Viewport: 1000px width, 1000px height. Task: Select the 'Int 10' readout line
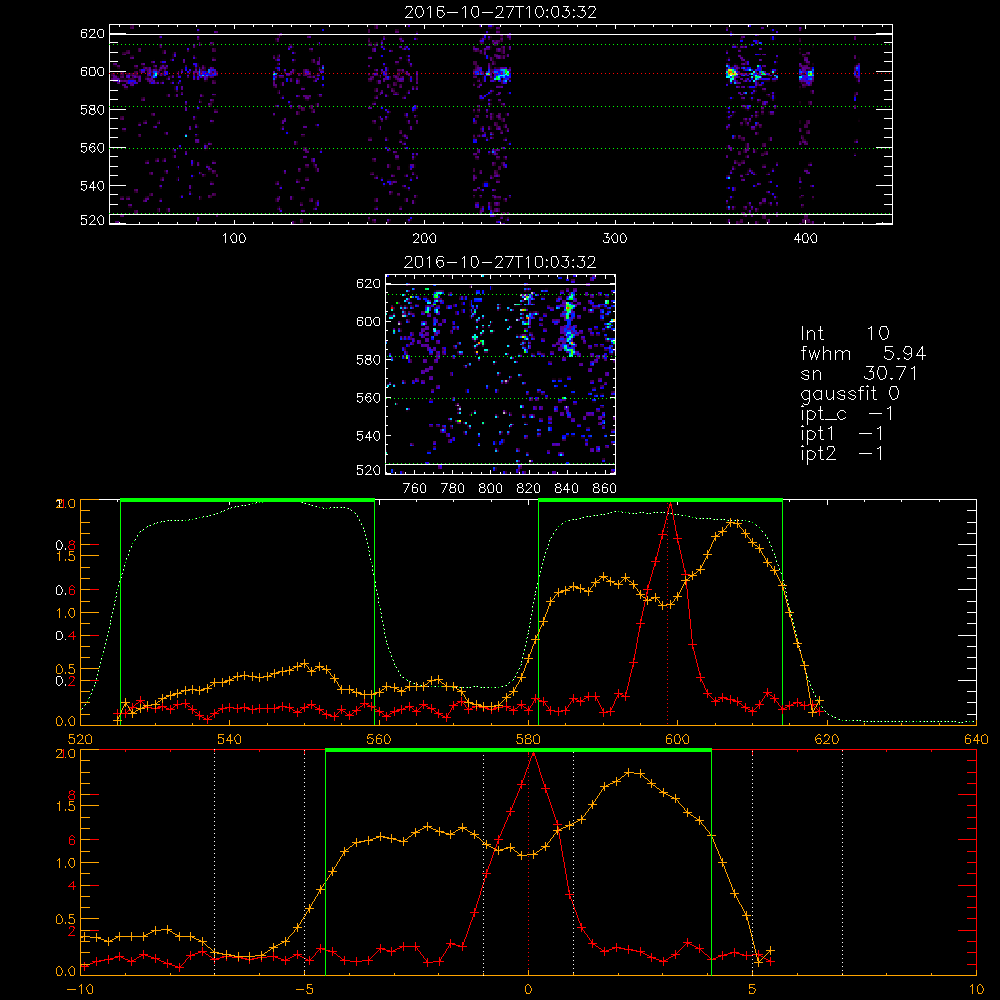844,333
